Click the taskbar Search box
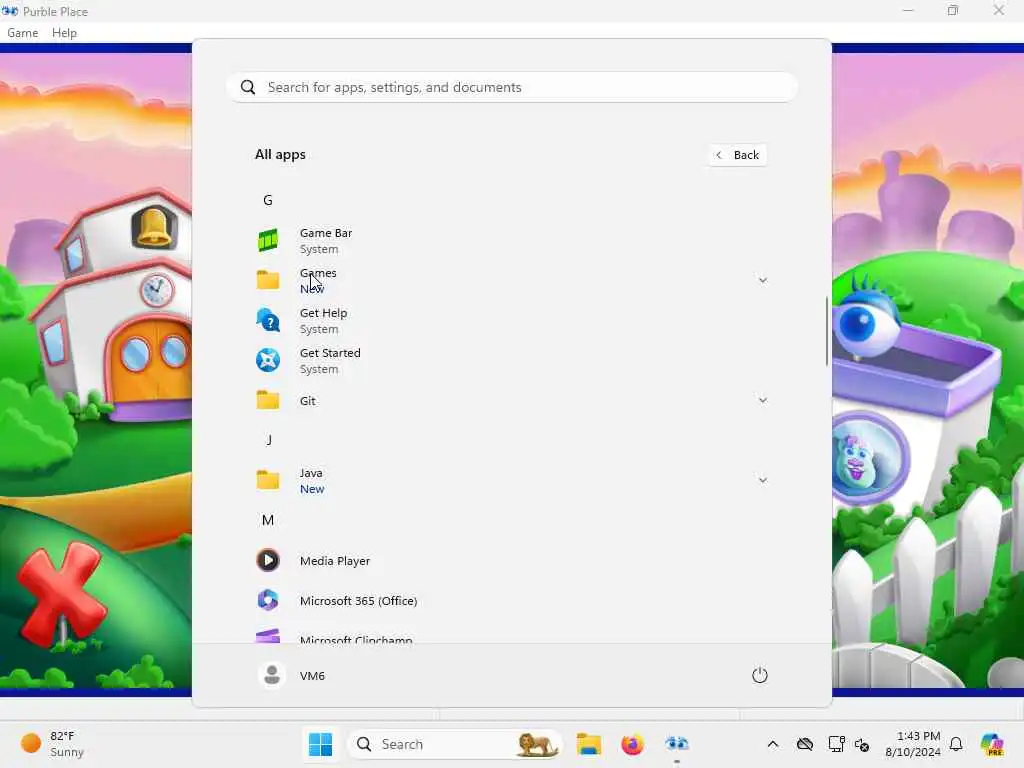 [455, 744]
